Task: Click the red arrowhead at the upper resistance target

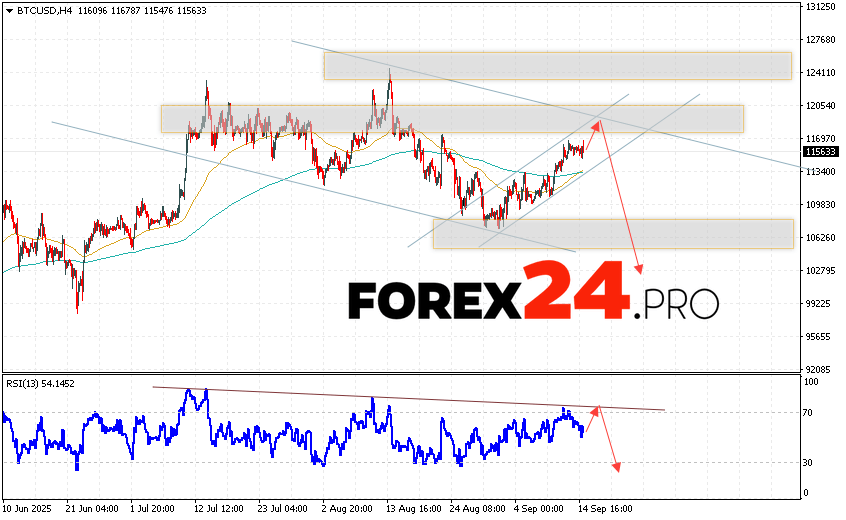Action: coord(598,124)
